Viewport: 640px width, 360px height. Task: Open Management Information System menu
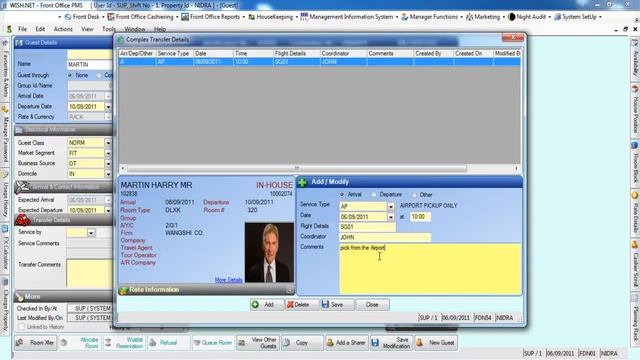[x=349, y=17]
